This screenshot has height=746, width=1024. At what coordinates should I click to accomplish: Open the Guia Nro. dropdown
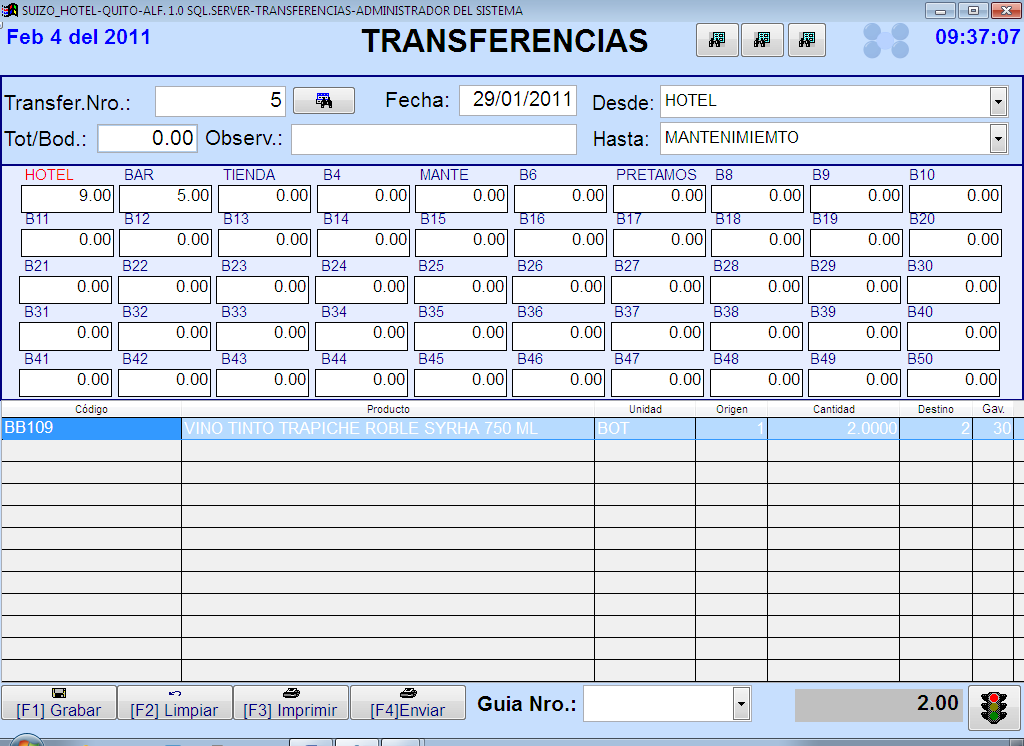pos(741,704)
